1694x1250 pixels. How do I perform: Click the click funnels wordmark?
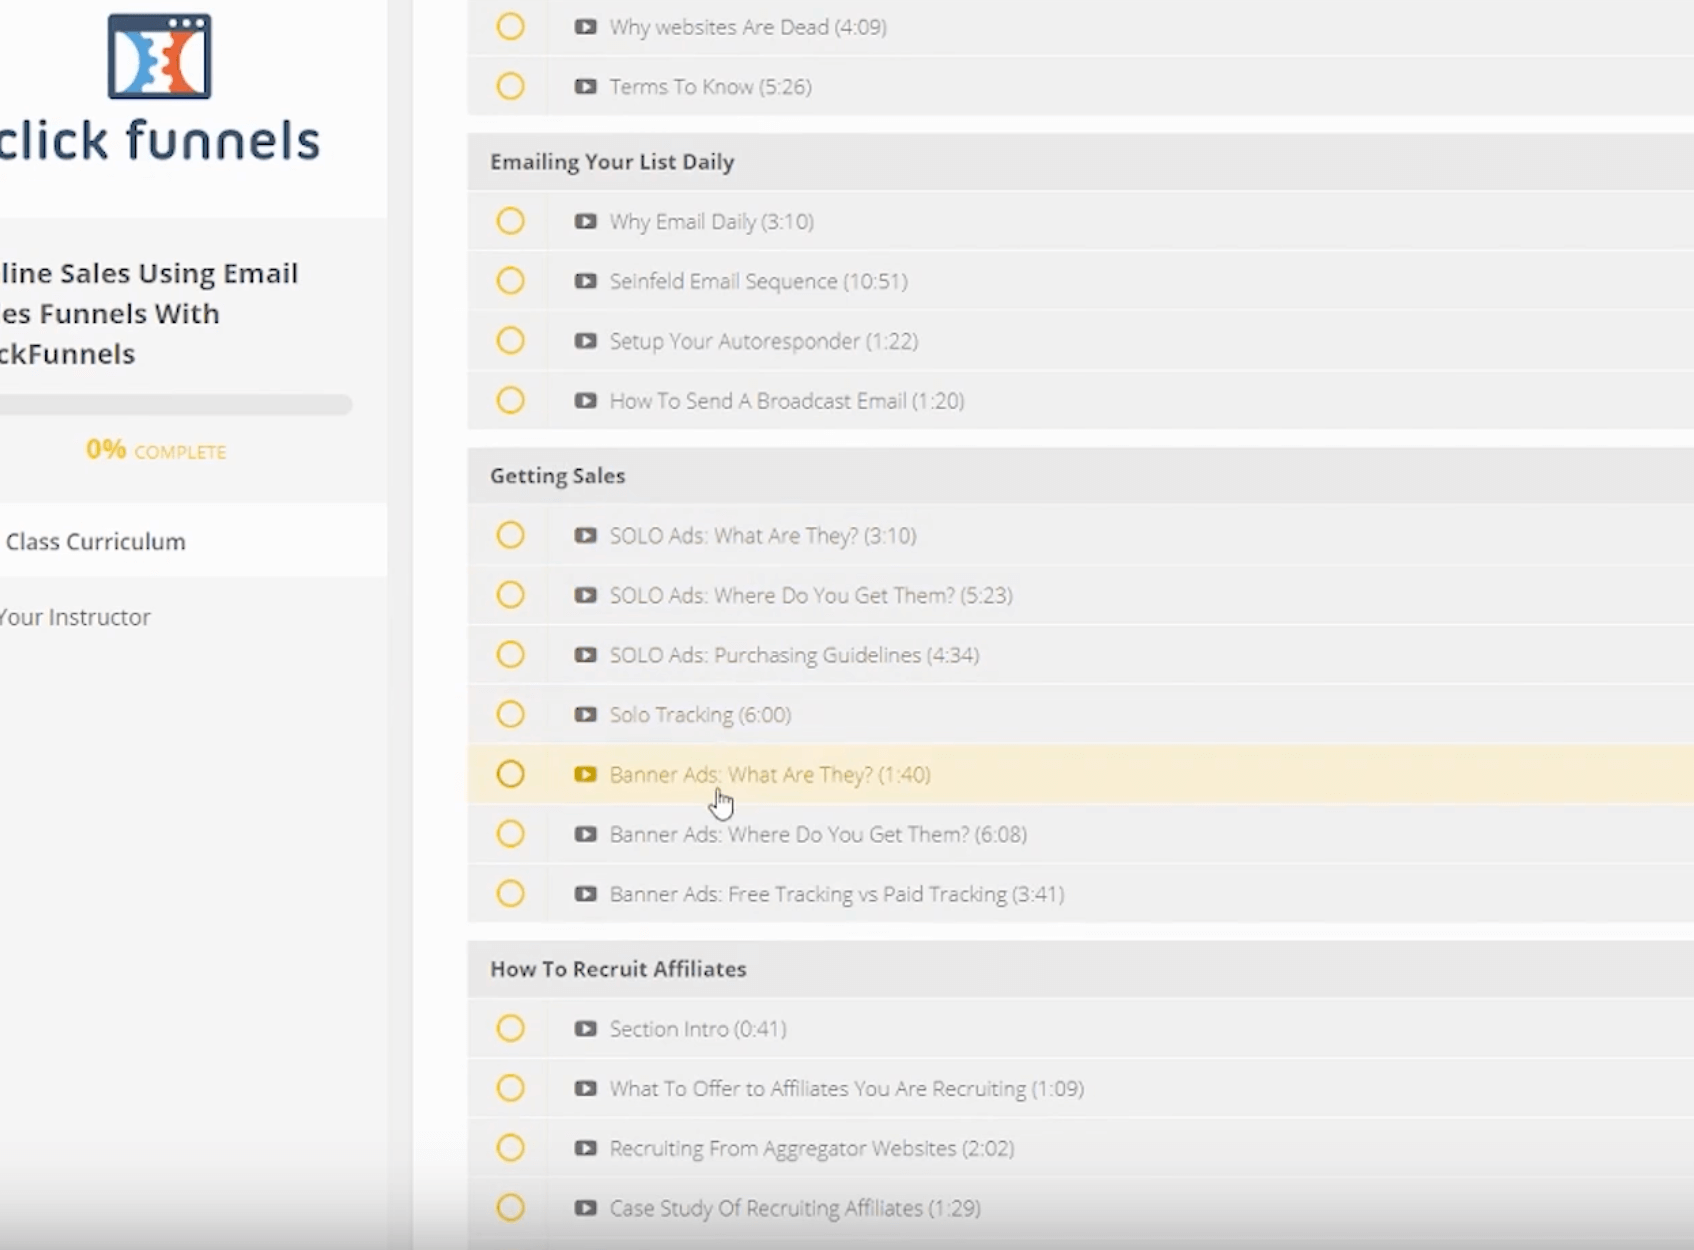160,140
